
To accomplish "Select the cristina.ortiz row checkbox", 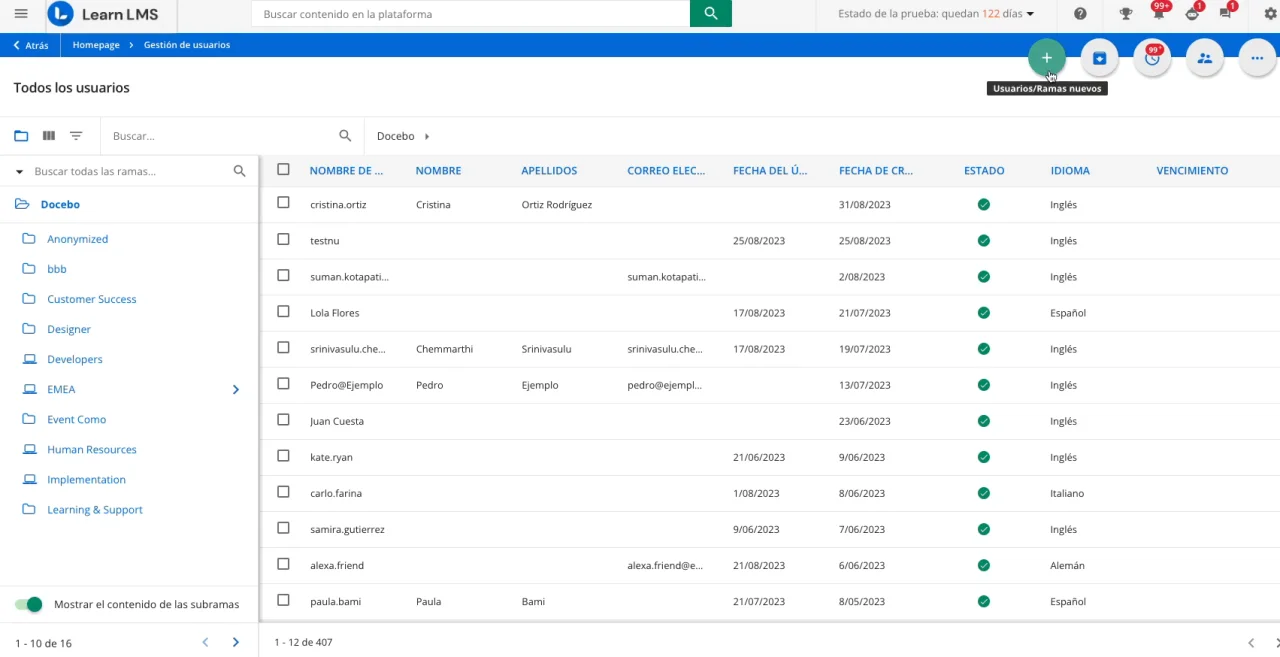I will (283, 203).
